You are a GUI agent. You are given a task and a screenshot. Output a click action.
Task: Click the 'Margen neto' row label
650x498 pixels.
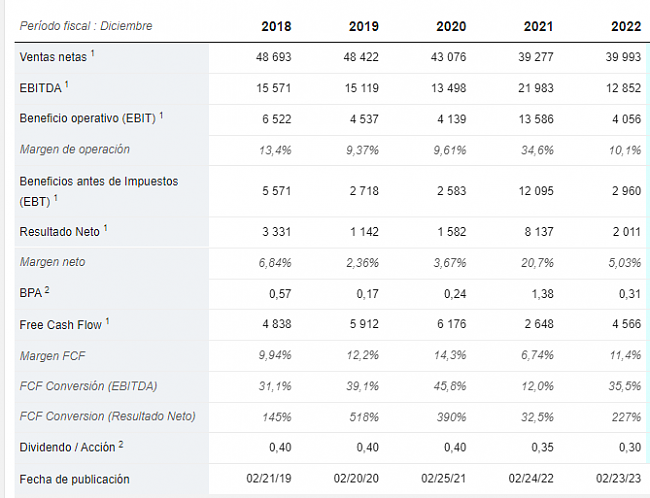(52, 262)
